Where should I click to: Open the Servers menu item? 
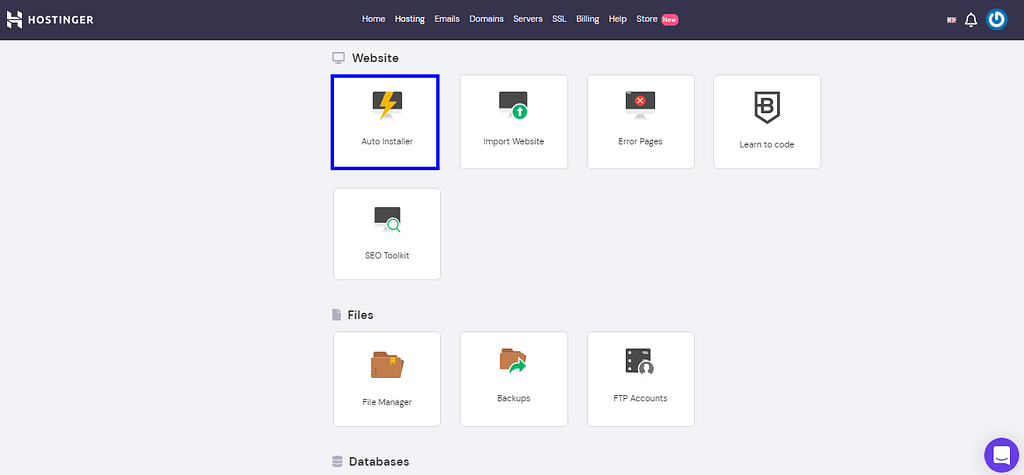click(528, 19)
